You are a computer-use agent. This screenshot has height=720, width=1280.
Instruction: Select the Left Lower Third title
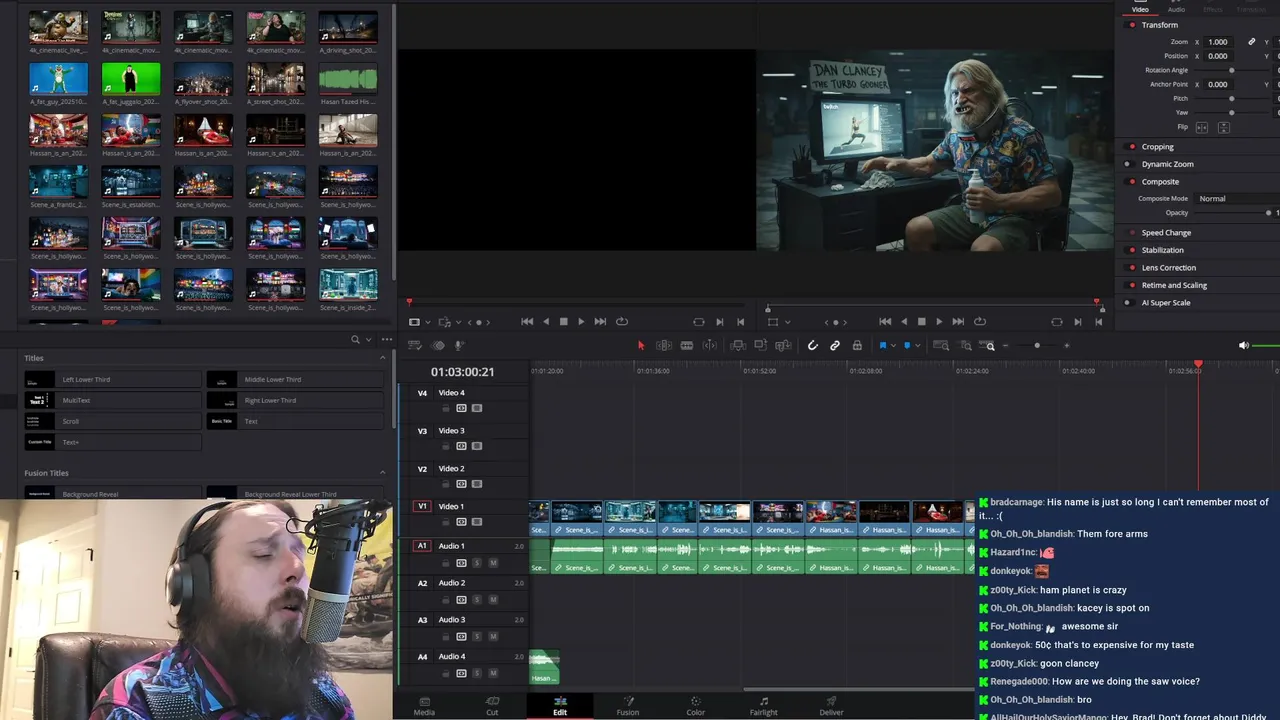(113, 380)
